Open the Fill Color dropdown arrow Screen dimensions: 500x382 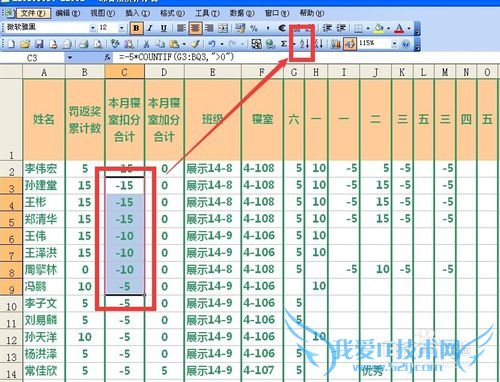(388, 28)
